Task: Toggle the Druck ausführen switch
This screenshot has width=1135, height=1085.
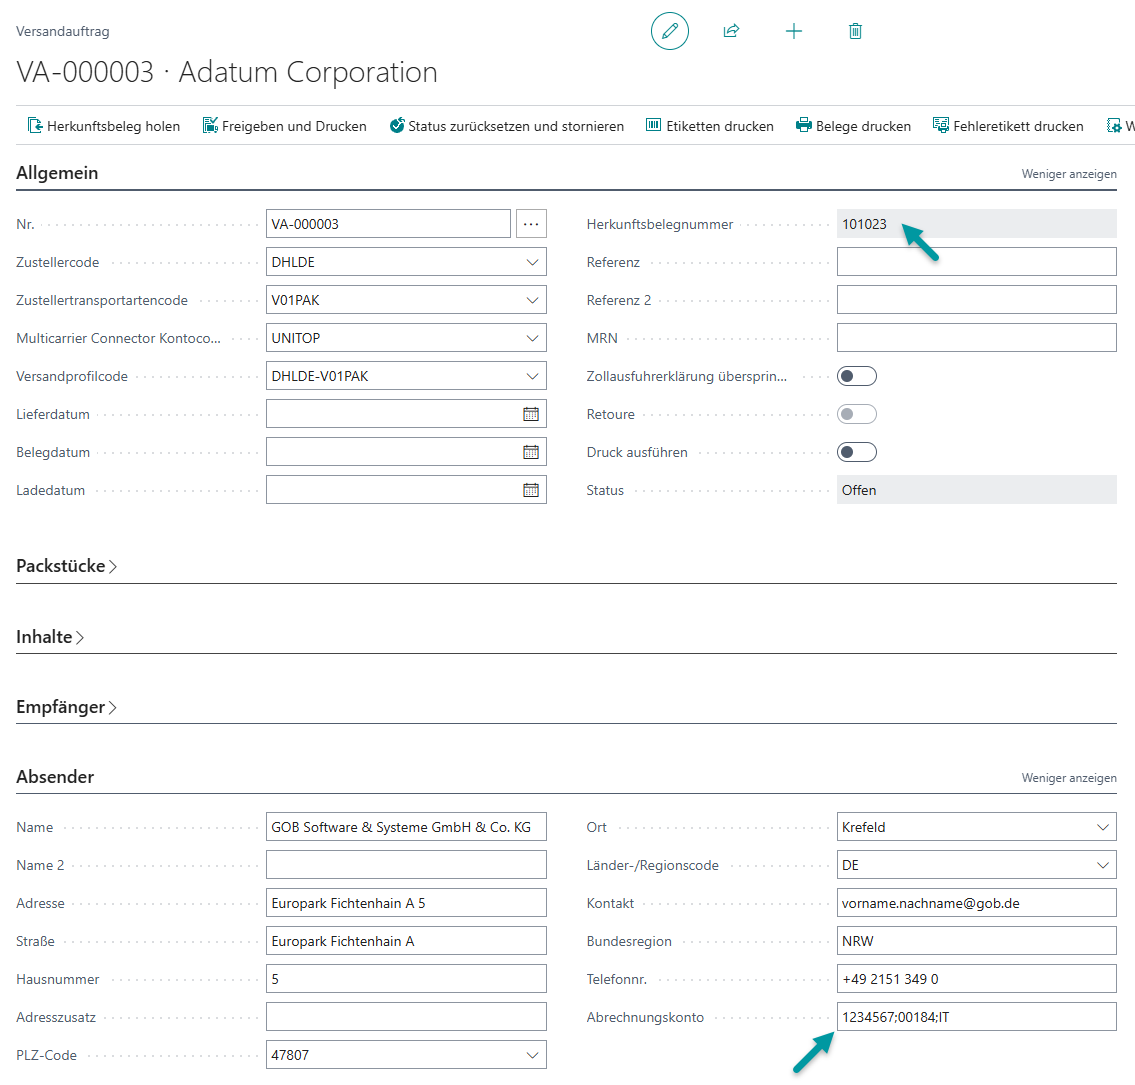Action: tap(856, 452)
